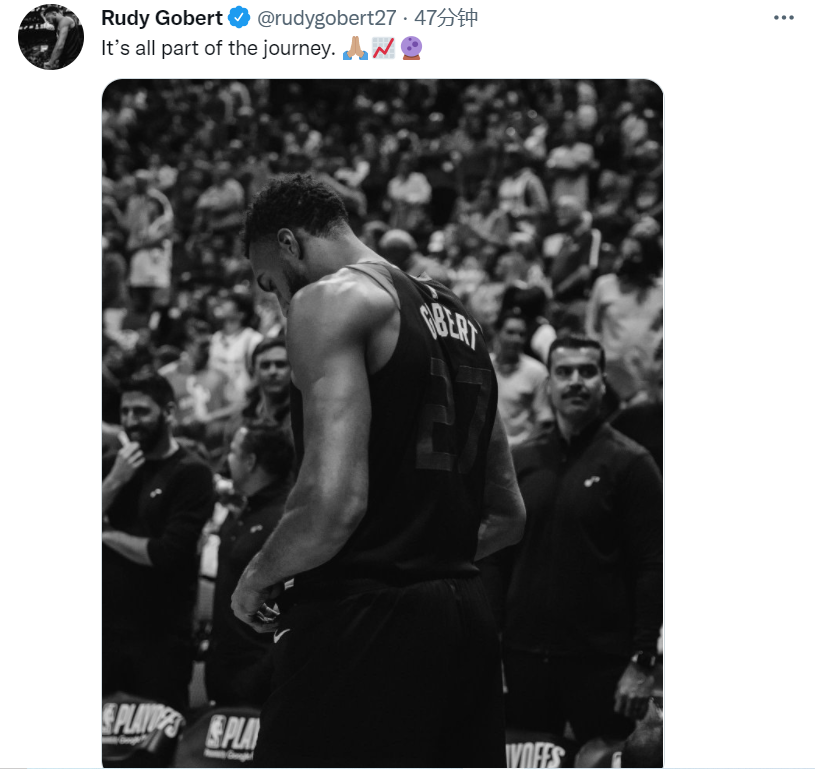Click the Rudy Gobert display name
This screenshot has width=815, height=769.
162,18
